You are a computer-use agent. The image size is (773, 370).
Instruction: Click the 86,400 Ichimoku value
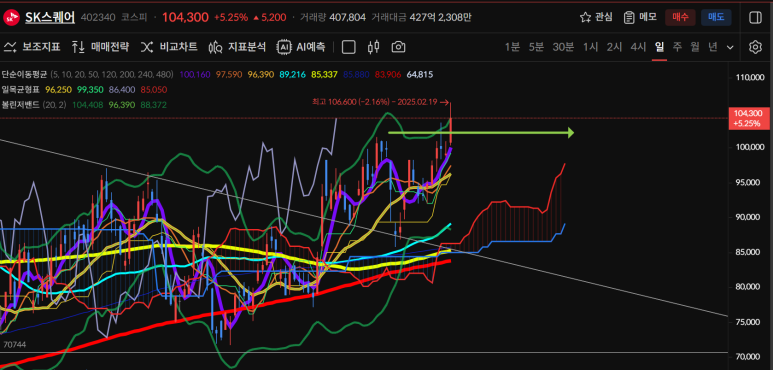[123, 90]
